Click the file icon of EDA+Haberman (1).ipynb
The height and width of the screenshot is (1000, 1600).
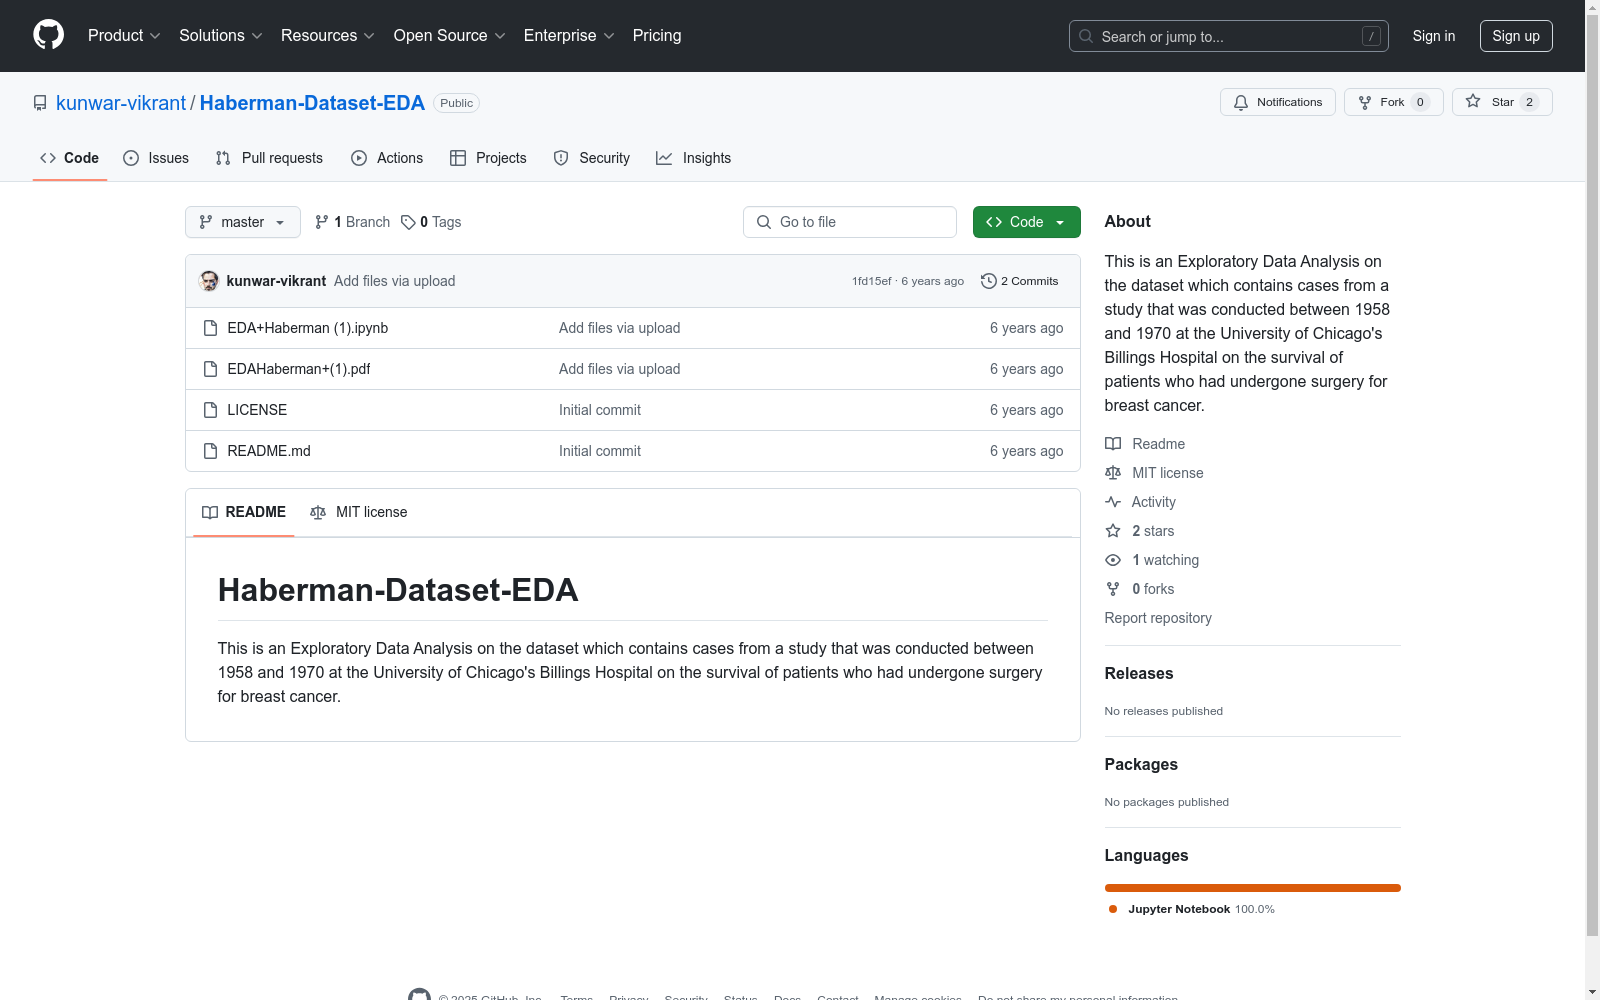click(210, 328)
